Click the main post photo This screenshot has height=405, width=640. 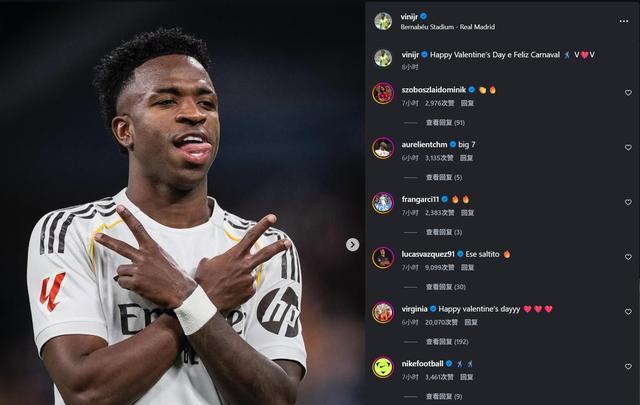point(182,202)
